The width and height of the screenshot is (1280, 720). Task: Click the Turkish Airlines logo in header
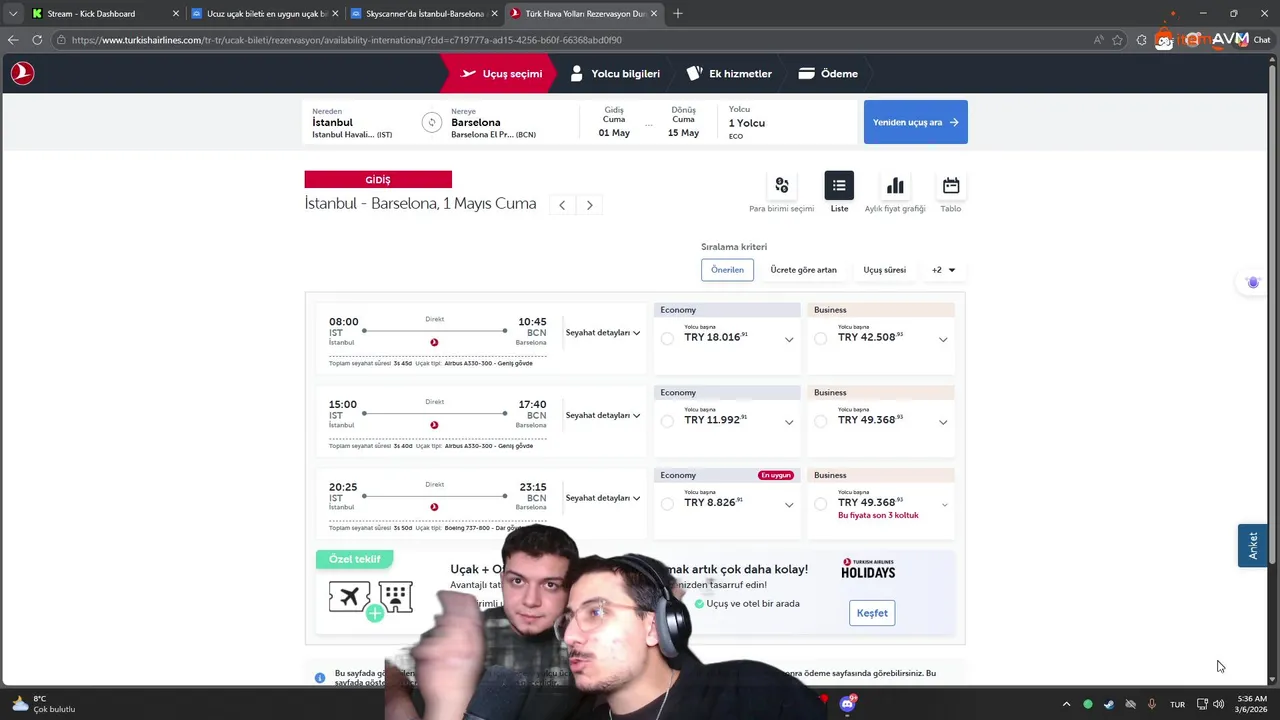click(22, 73)
